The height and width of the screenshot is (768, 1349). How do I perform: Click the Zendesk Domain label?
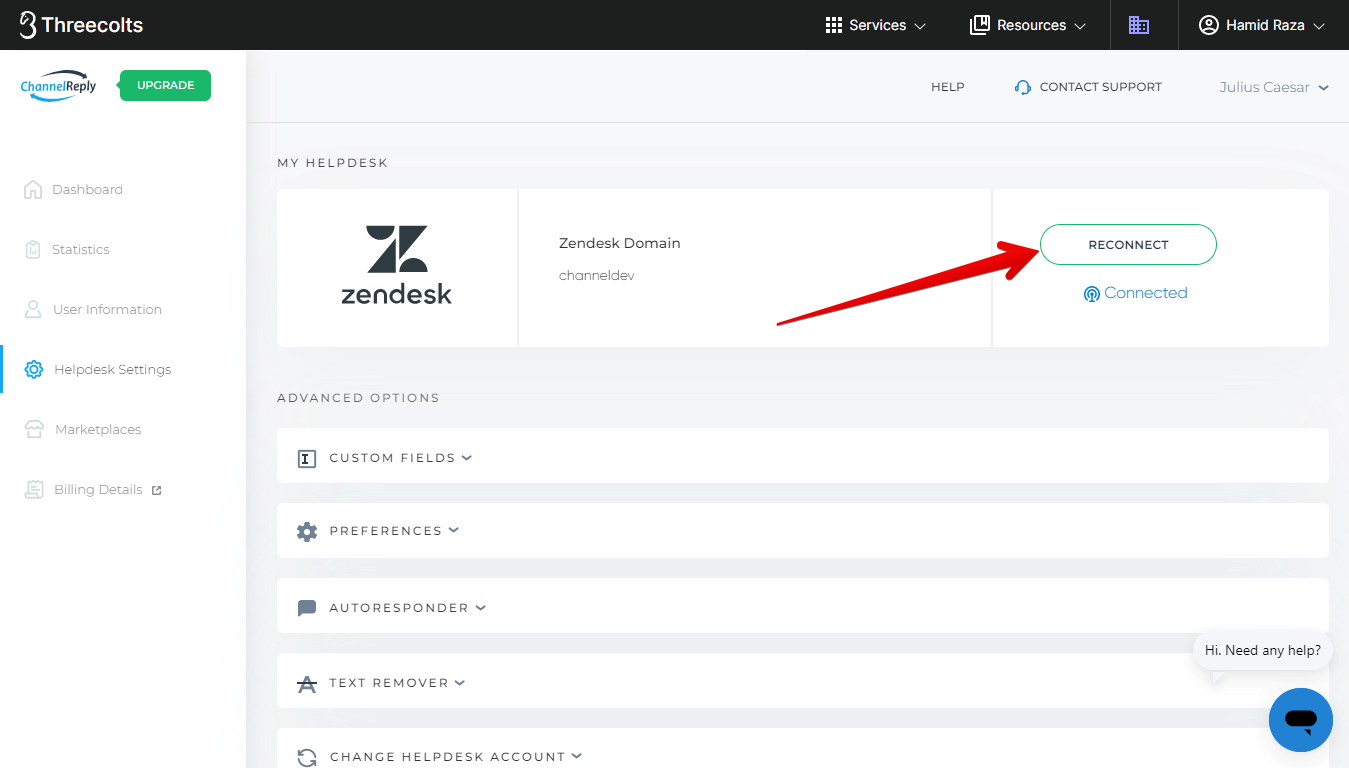pos(620,243)
